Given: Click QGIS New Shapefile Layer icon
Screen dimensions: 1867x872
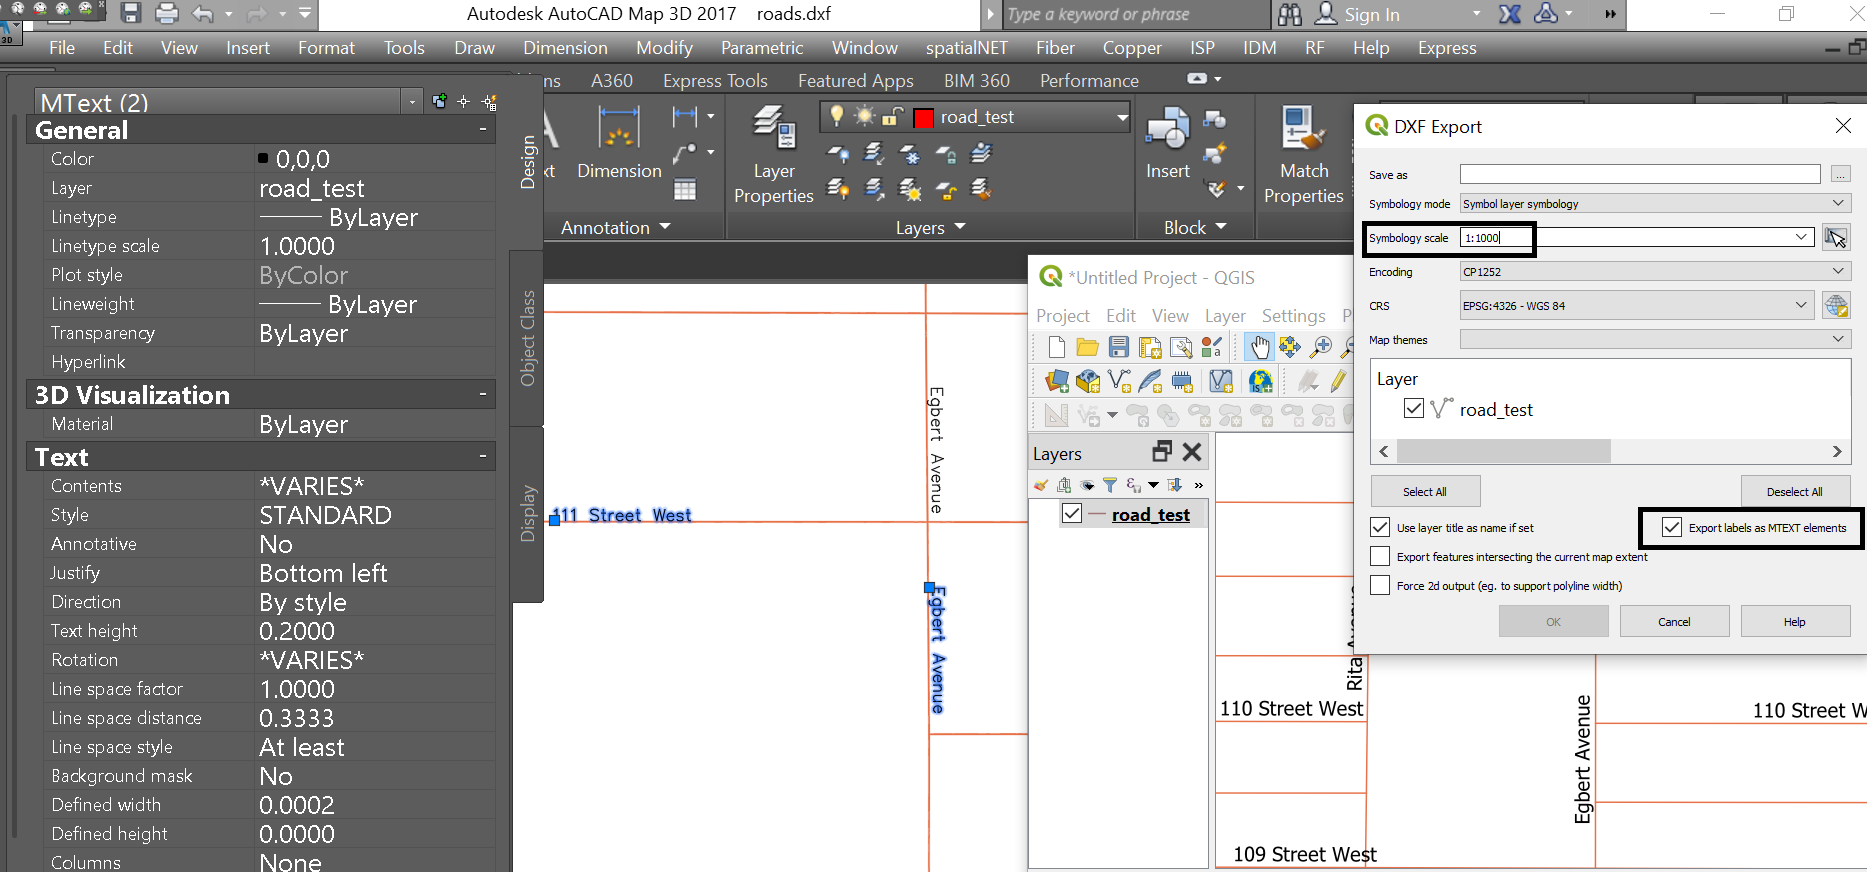Looking at the screenshot, I should click(x=1119, y=381).
